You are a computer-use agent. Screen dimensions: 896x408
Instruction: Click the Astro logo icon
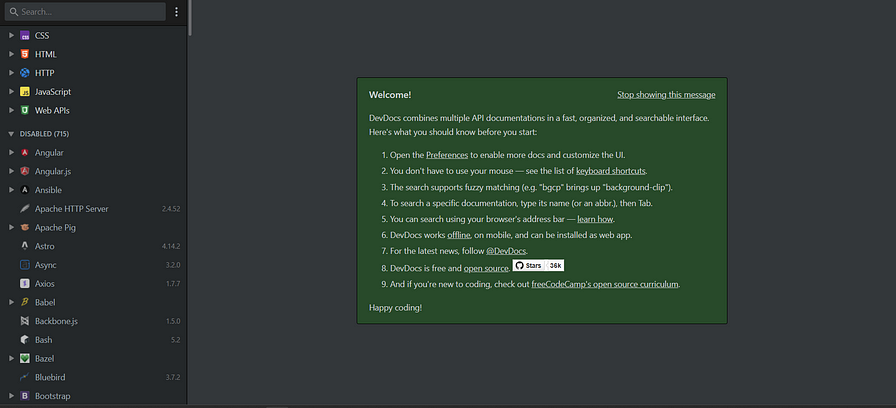coord(25,246)
